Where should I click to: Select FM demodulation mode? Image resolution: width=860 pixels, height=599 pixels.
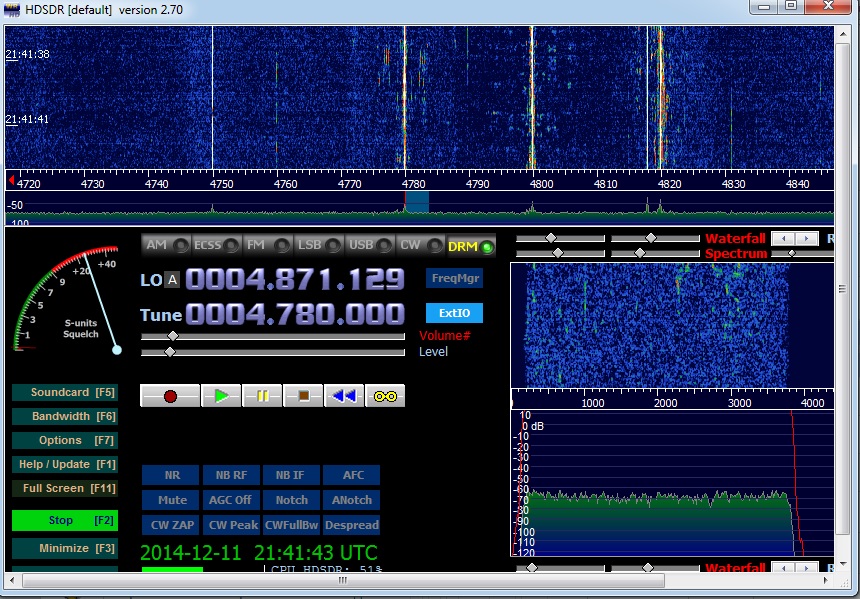268,245
